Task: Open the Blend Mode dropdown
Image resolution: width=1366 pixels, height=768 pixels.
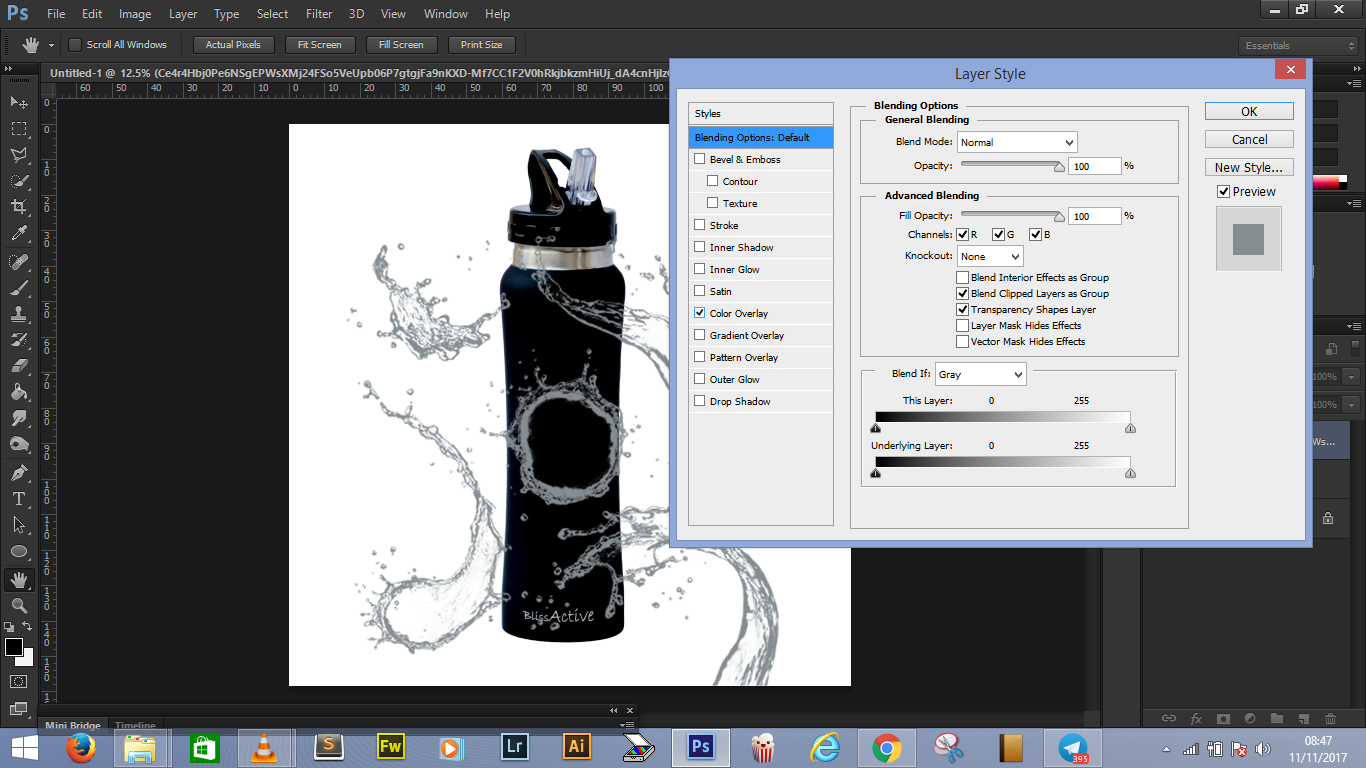Action: coord(1017,141)
